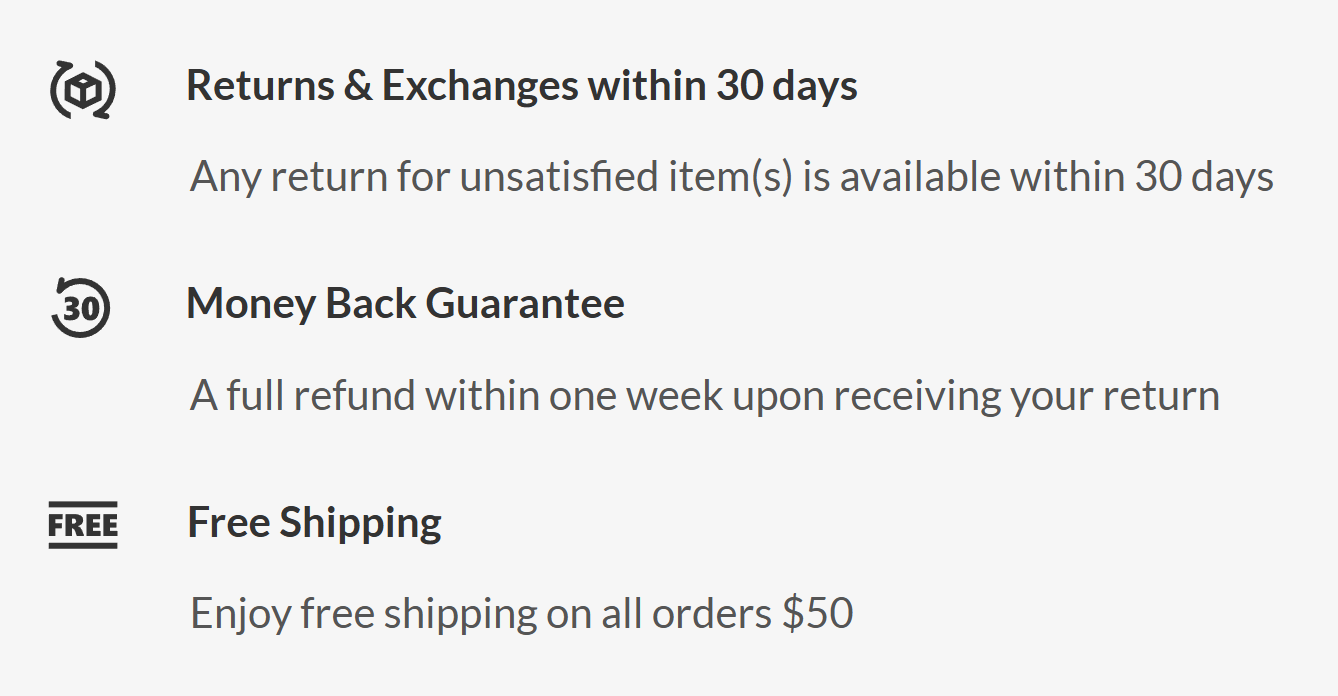Click the word 'Guarantee' in the second heading

tap(526, 304)
